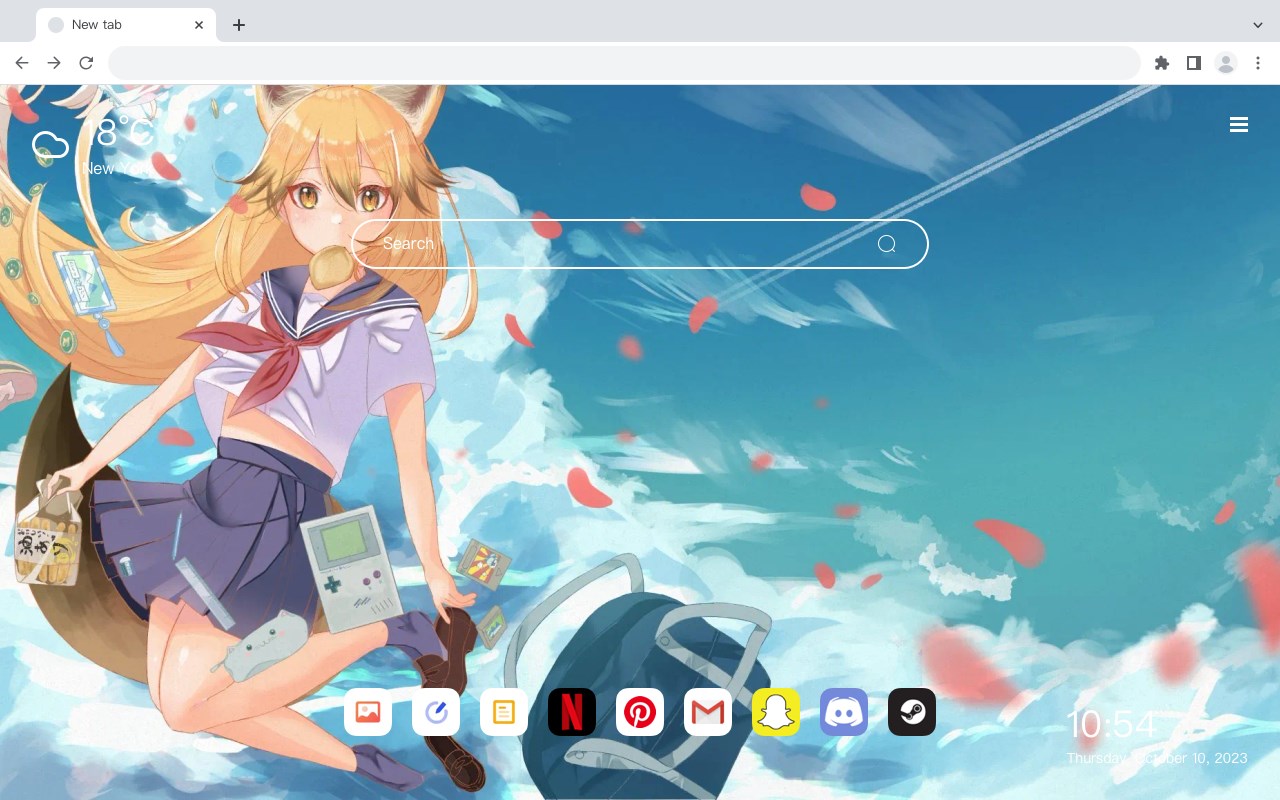1280x800 pixels.
Task: Select the New tab tab
Action: pyautogui.click(x=126, y=25)
